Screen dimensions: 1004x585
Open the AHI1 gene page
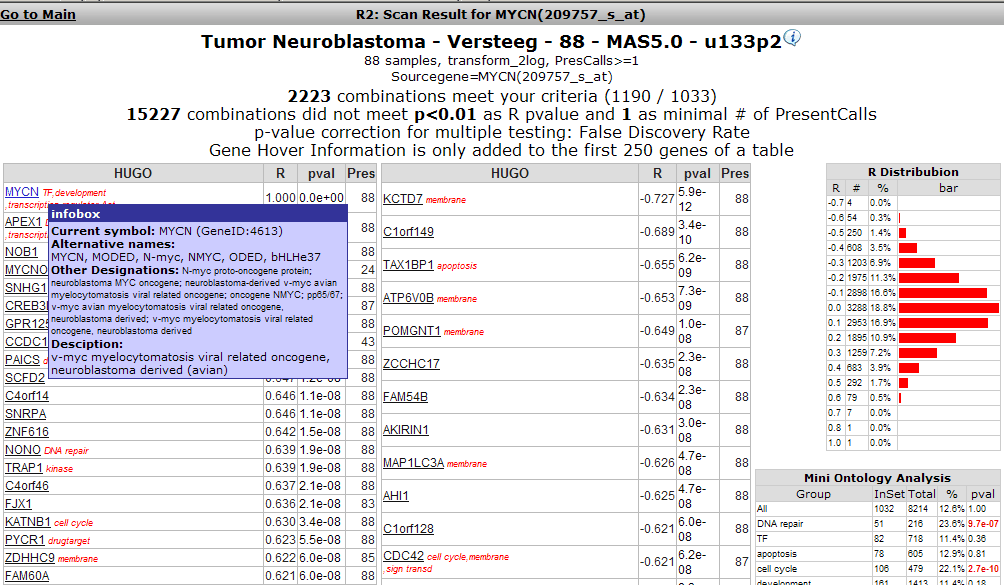(x=395, y=496)
